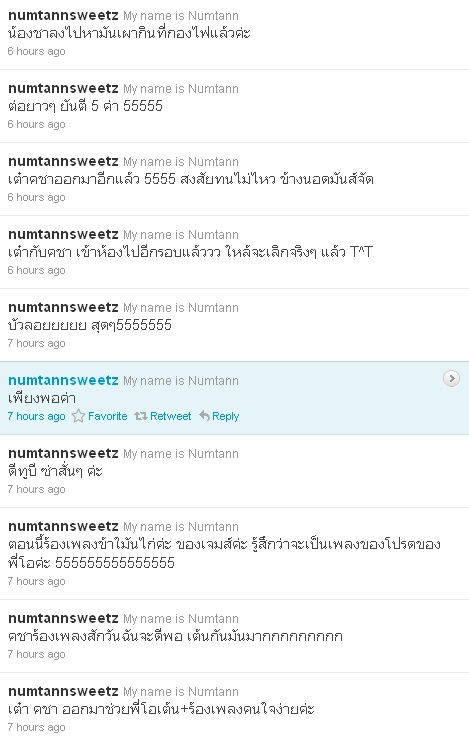Click numtannsweetz above "คชาร้องเพลงสักวันฉันจะดีพอ" tweet
This screenshot has height=745, width=469.
[x=63, y=618]
